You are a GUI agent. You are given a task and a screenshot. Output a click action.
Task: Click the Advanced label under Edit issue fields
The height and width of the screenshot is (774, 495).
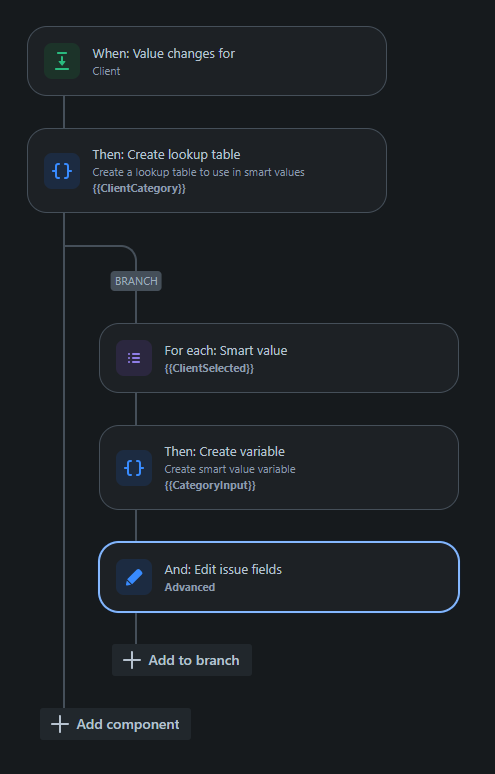190,587
